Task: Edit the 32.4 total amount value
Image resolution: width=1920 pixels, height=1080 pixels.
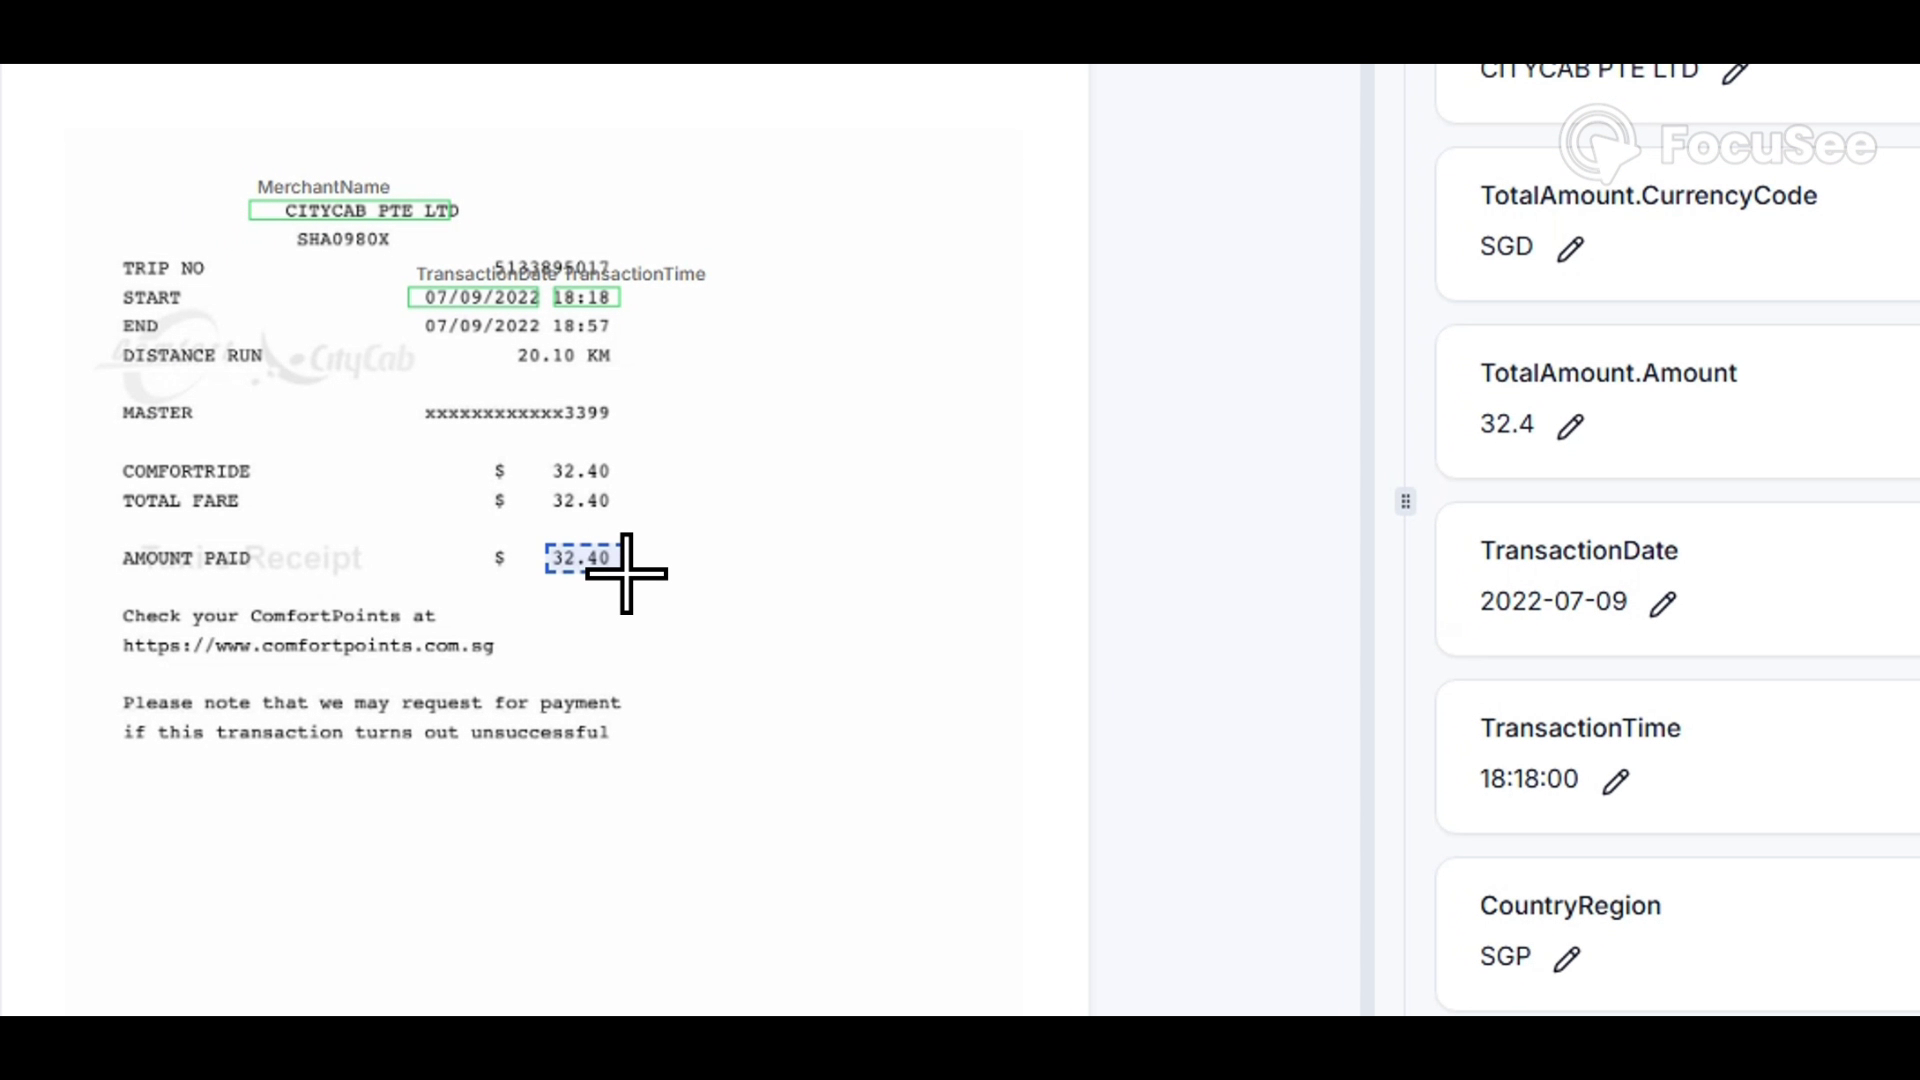Action: [1571, 426]
